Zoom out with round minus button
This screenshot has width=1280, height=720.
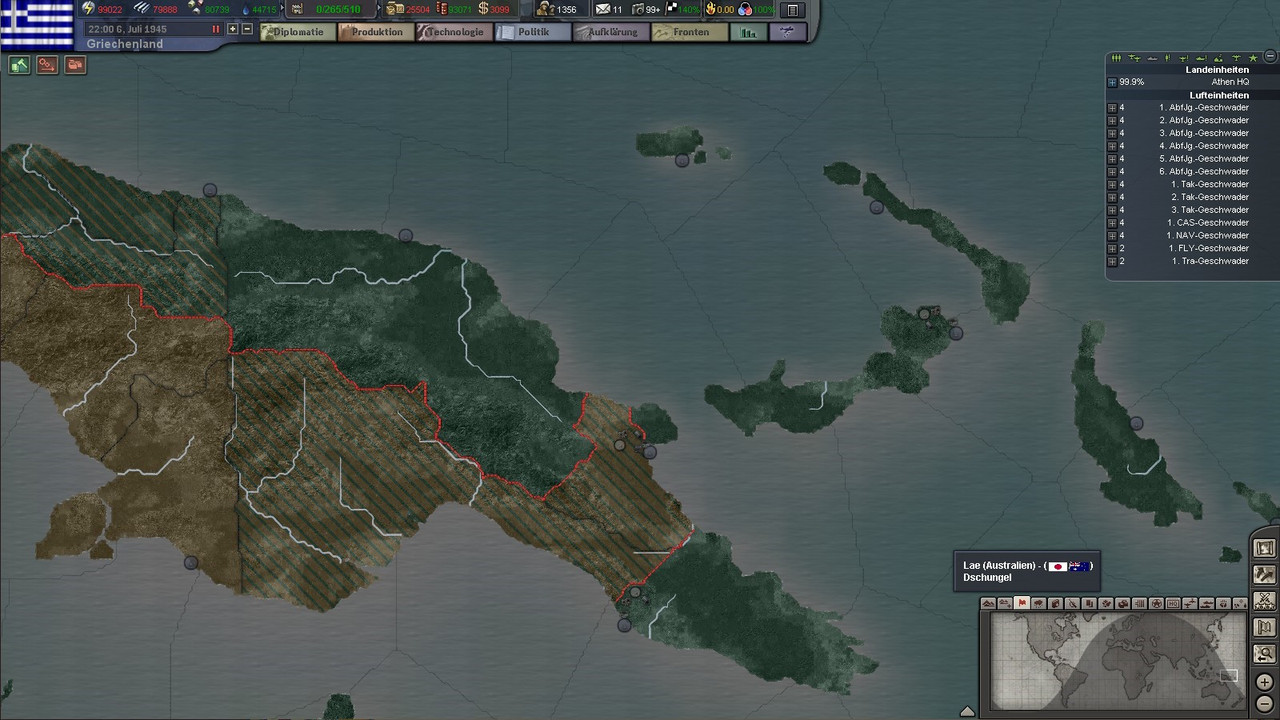1265,703
